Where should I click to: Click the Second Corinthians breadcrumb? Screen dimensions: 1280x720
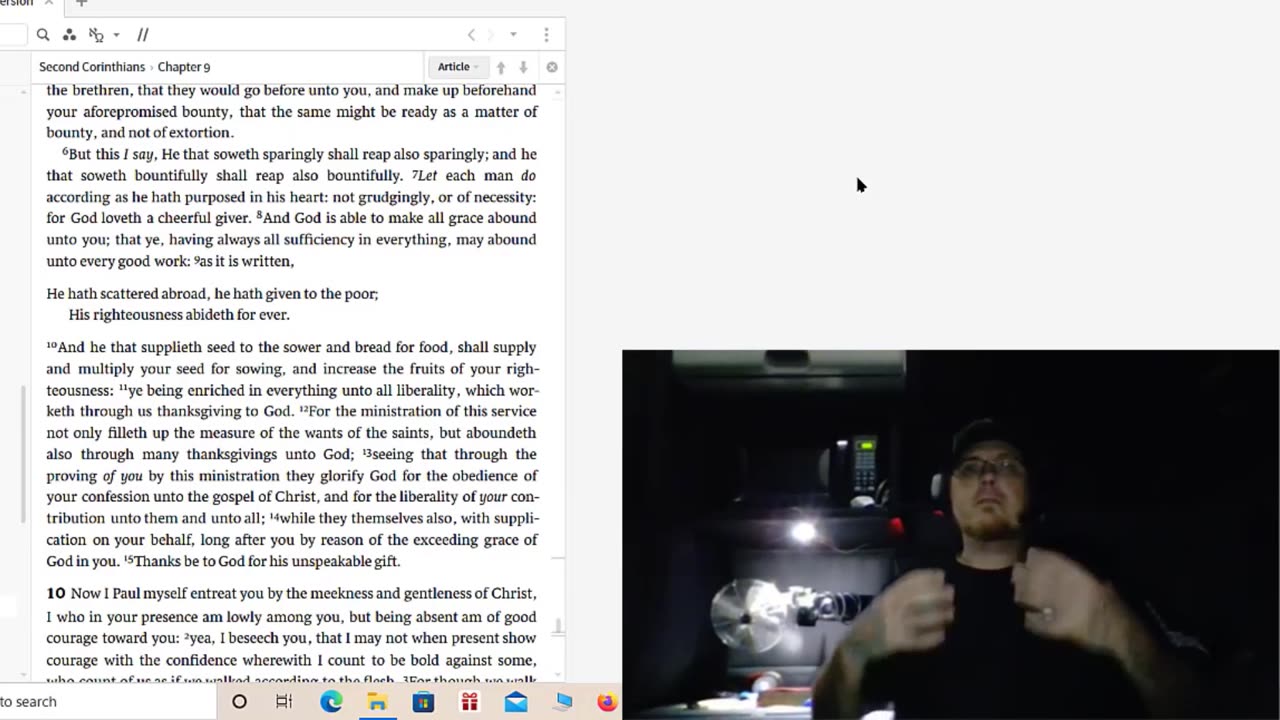[x=92, y=67]
